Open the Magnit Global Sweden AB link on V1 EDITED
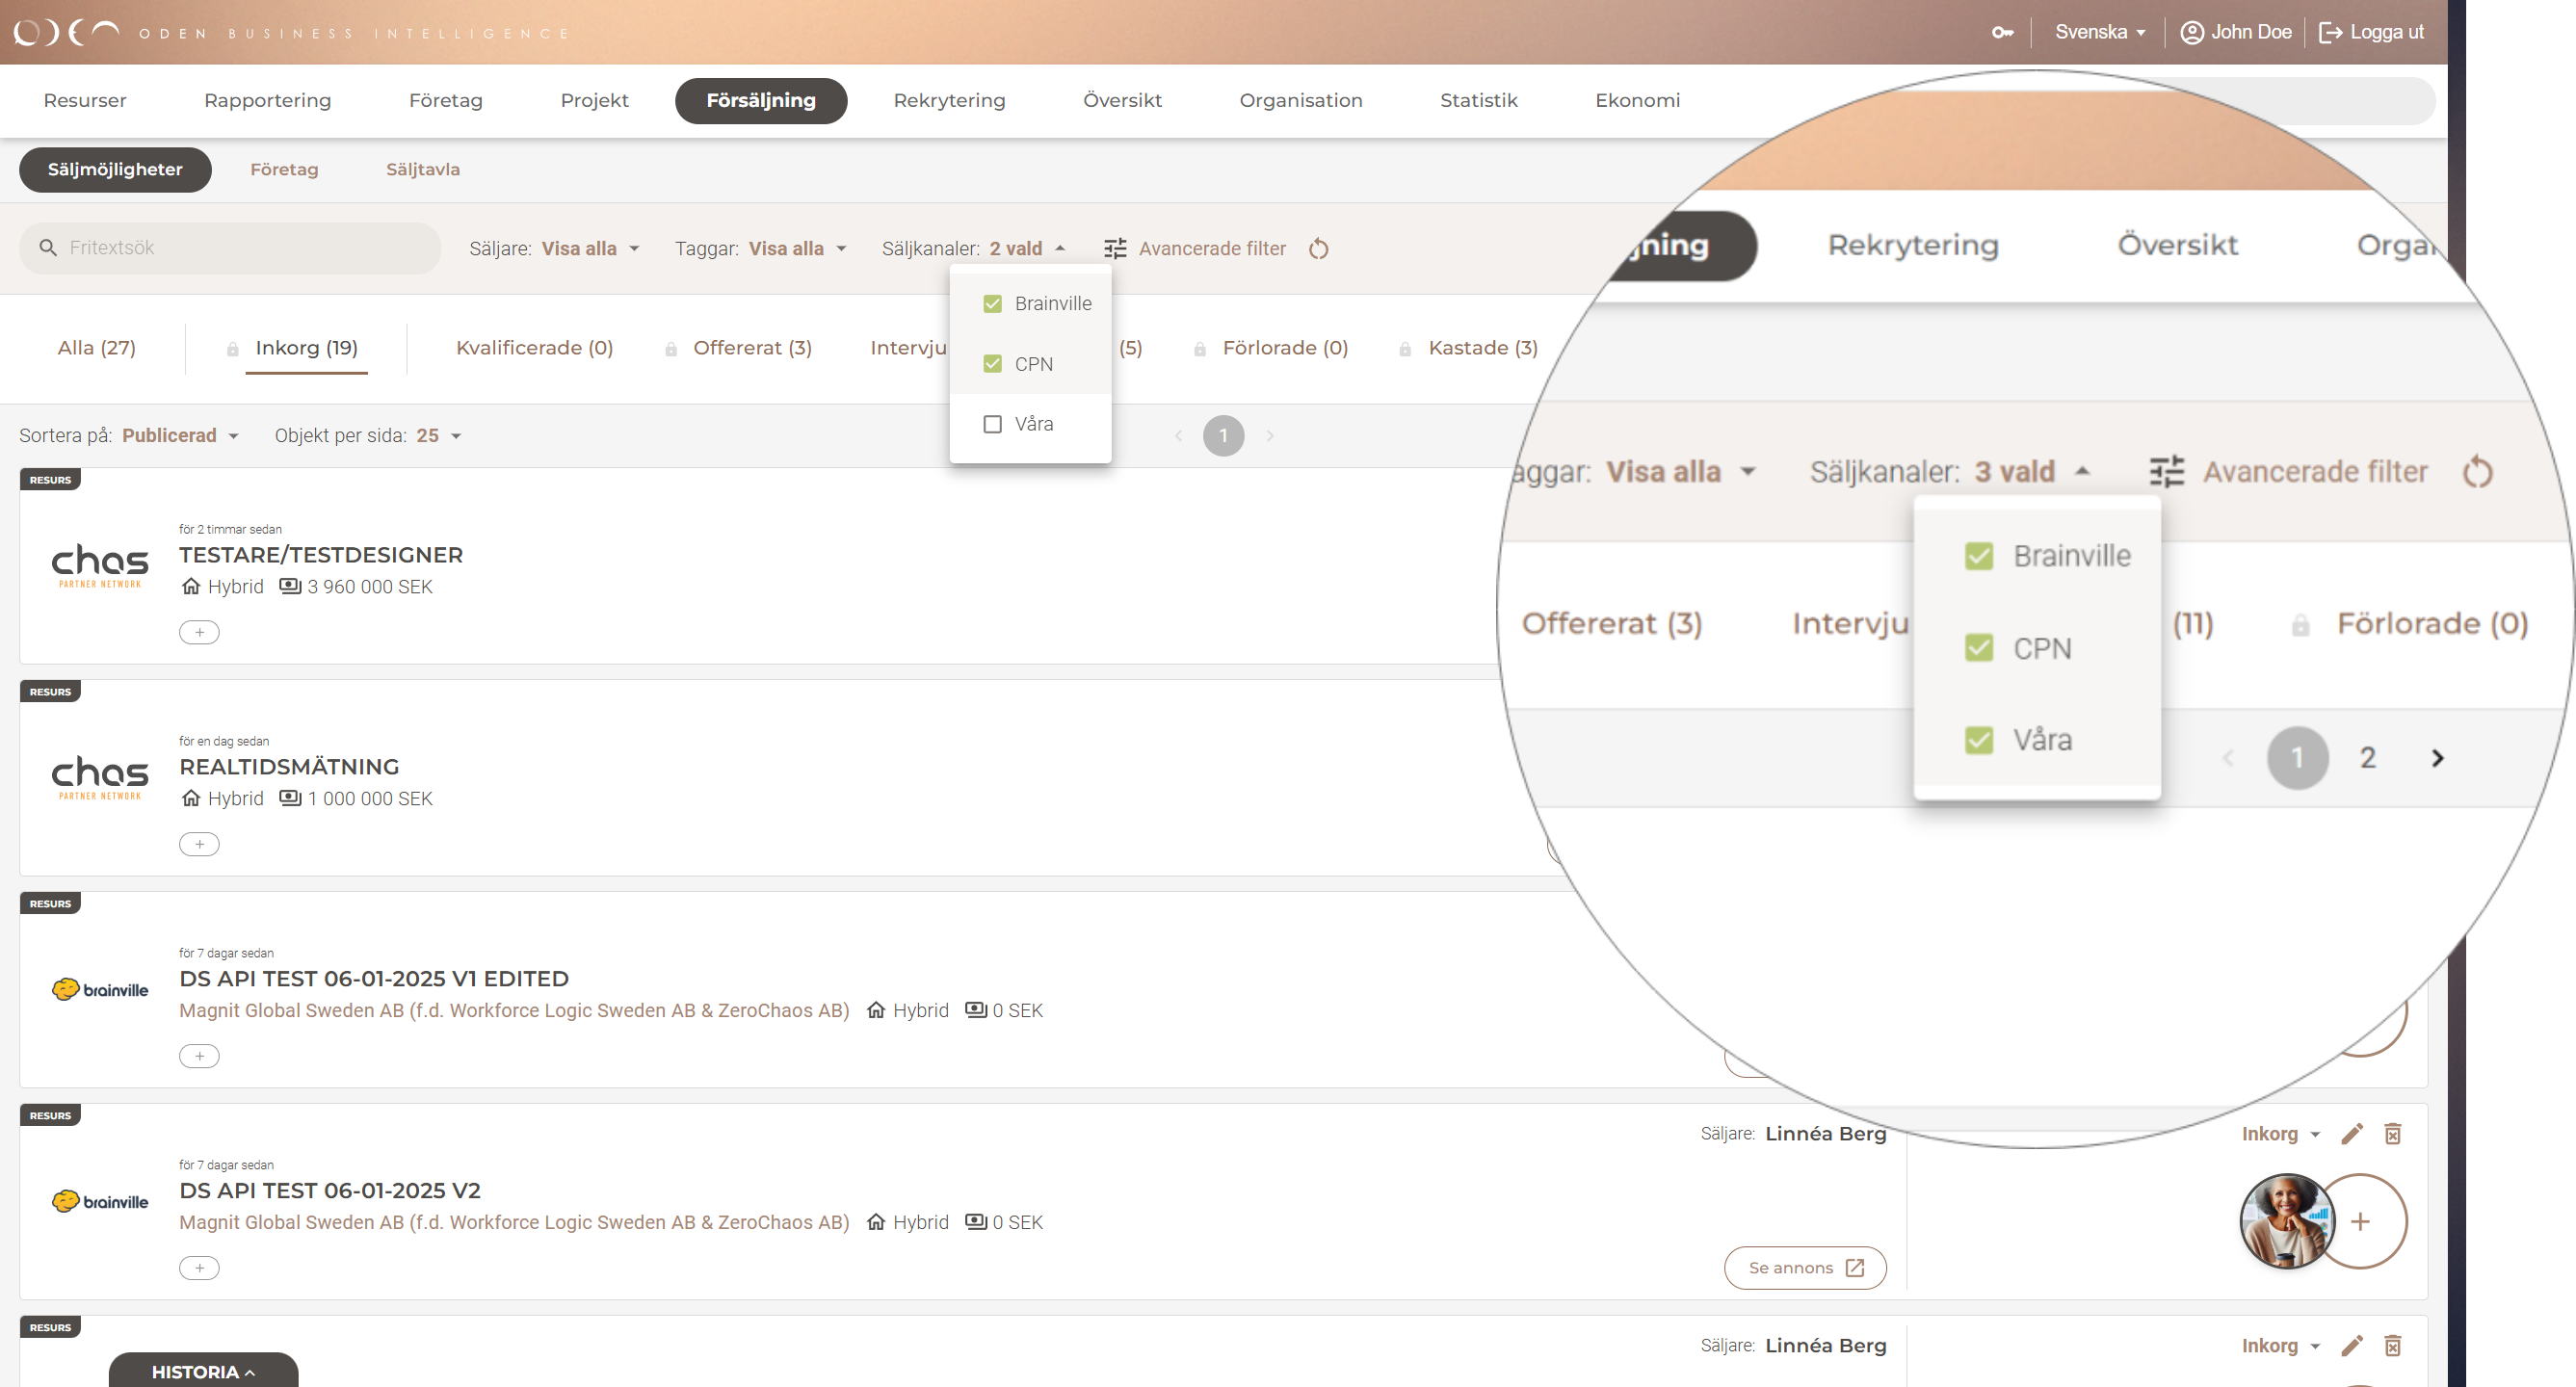2576x1387 pixels. [x=514, y=1010]
